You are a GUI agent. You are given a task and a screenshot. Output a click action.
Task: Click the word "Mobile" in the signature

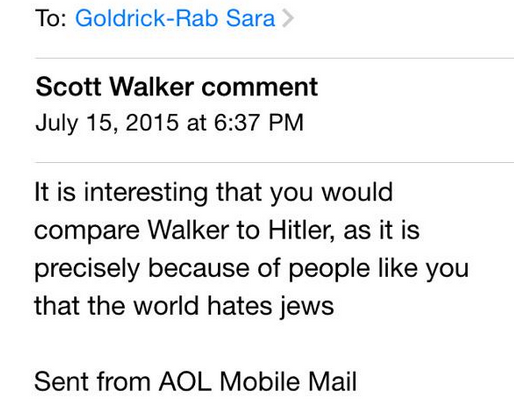tap(260, 382)
